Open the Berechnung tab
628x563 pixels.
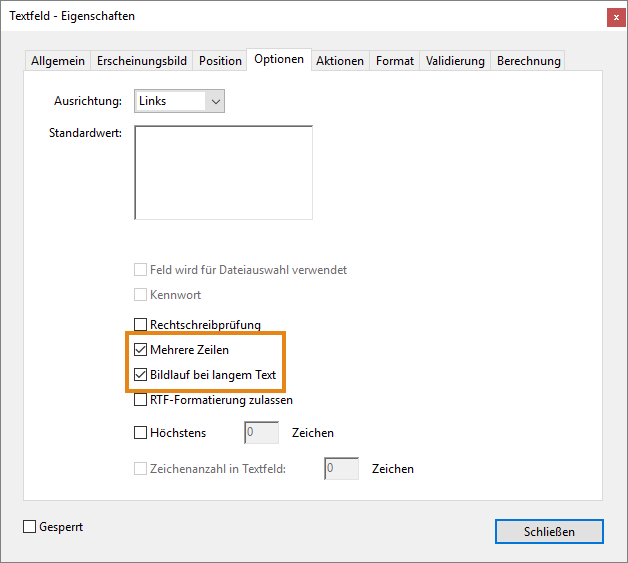tap(528, 61)
